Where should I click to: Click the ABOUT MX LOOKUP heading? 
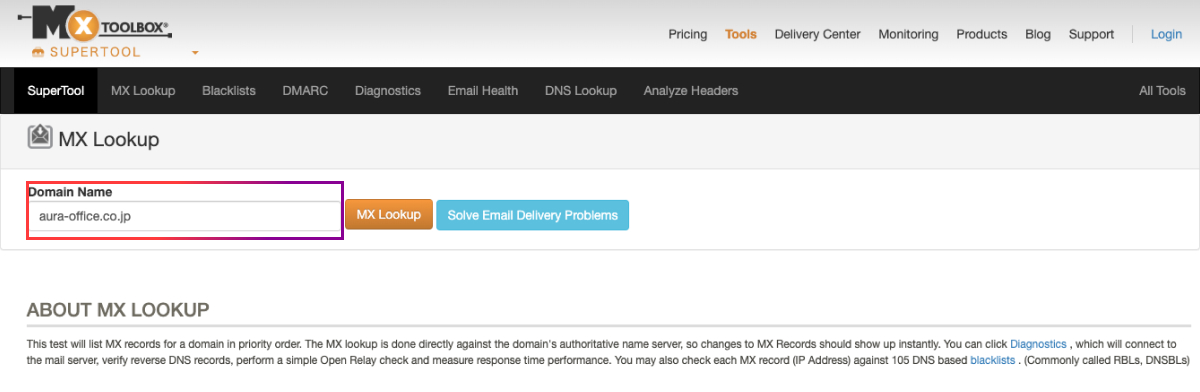118,309
